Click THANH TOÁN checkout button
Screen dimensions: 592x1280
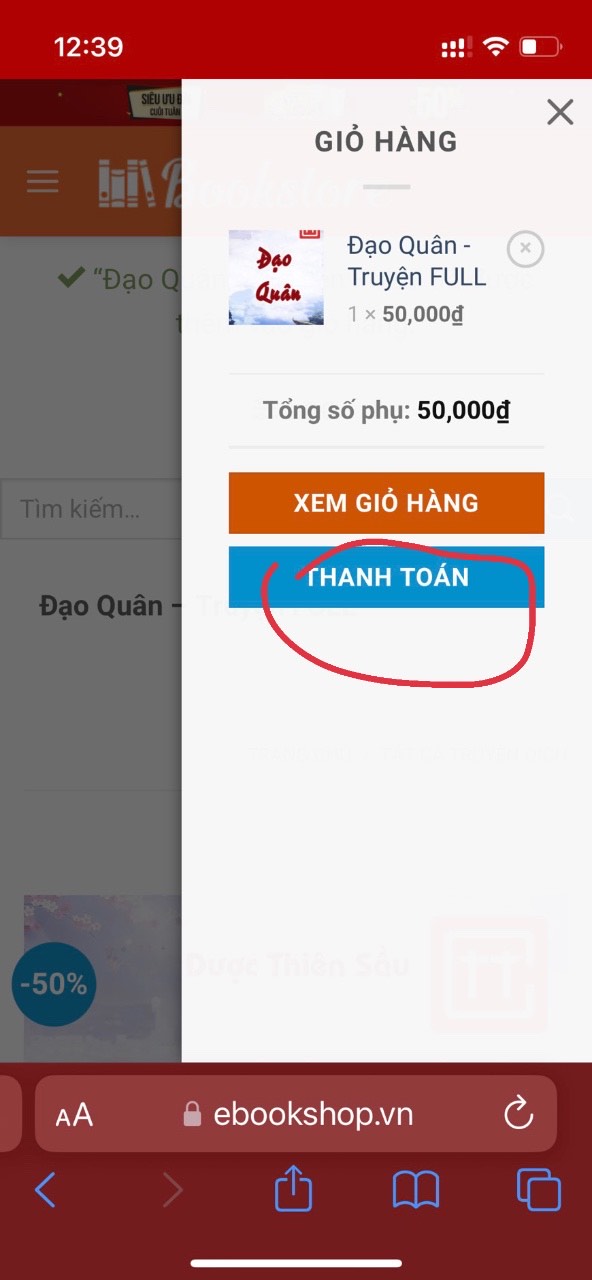[x=386, y=577]
